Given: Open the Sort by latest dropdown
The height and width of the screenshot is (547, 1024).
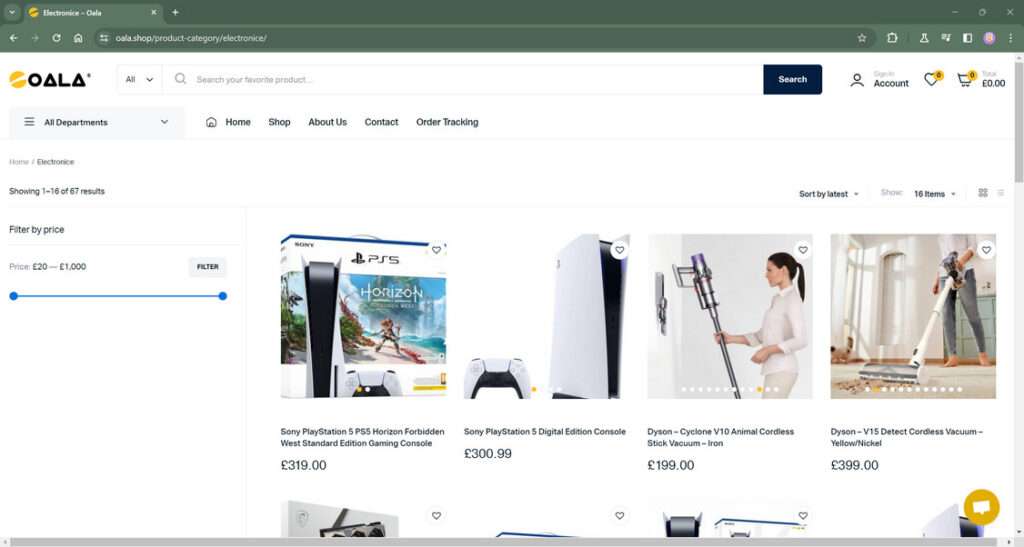Looking at the screenshot, I should pos(829,194).
